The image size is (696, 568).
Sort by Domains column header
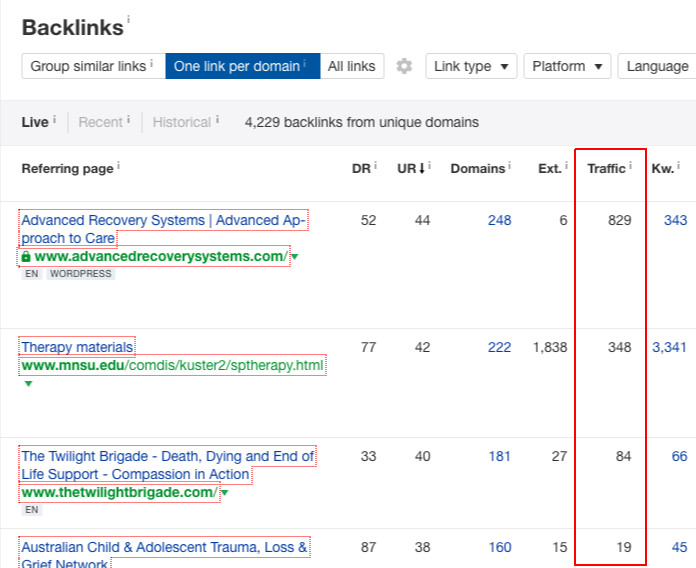pyautogui.click(x=478, y=169)
